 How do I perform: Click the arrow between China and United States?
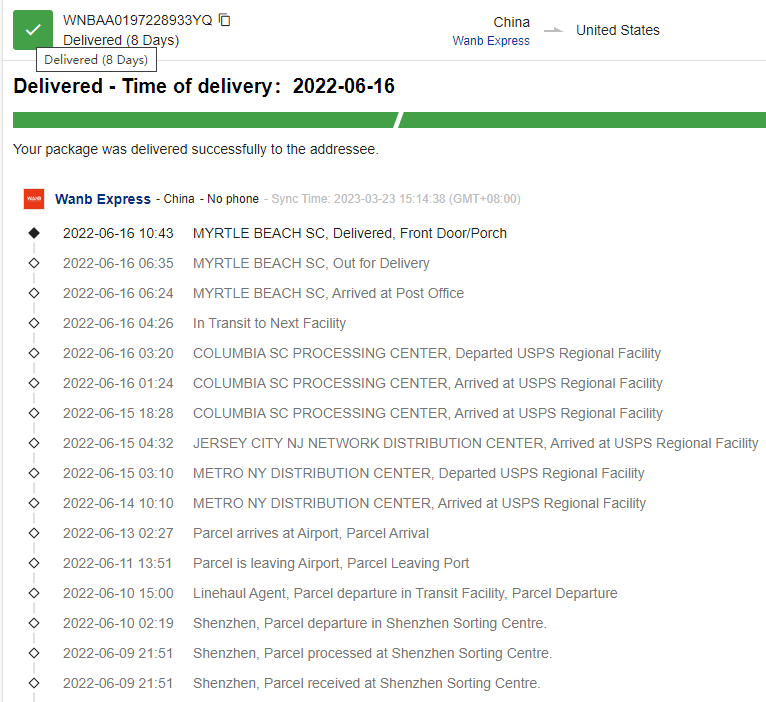[553, 30]
